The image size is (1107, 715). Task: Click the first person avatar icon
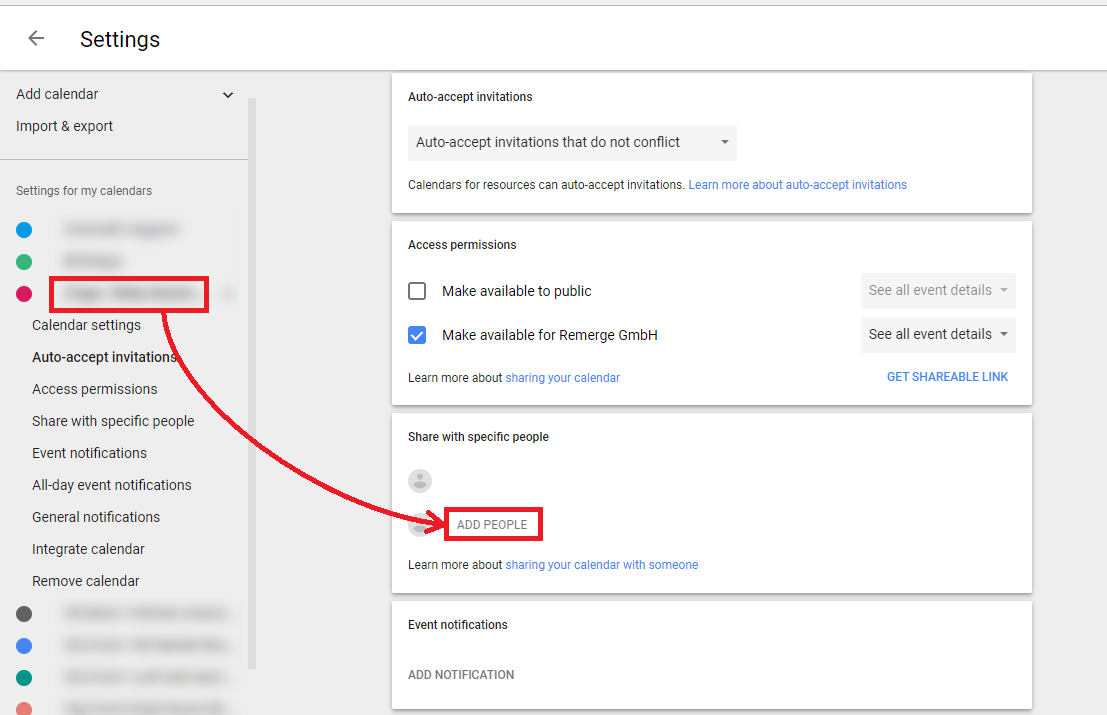[420, 481]
